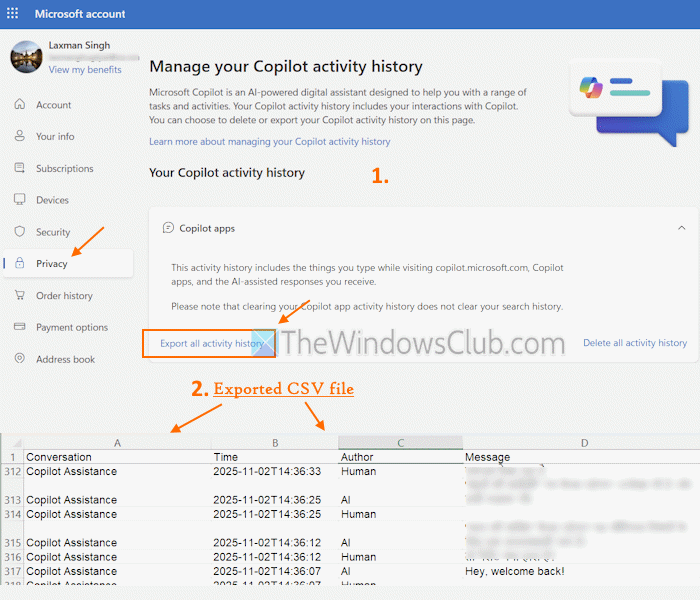Select column C header in spreadsheet
The width and height of the screenshot is (700, 600).
click(x=400, y=443)
